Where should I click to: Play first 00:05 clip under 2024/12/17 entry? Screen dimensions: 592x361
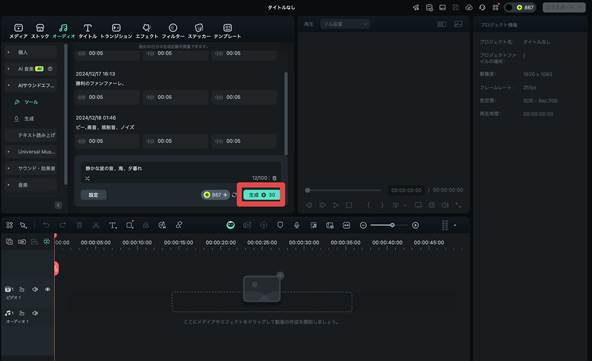tap(107, 97)
